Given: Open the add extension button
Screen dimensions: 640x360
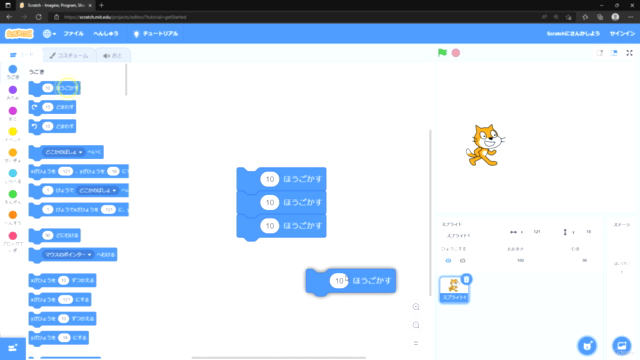Looking at the screenshot, I should 13,348.
